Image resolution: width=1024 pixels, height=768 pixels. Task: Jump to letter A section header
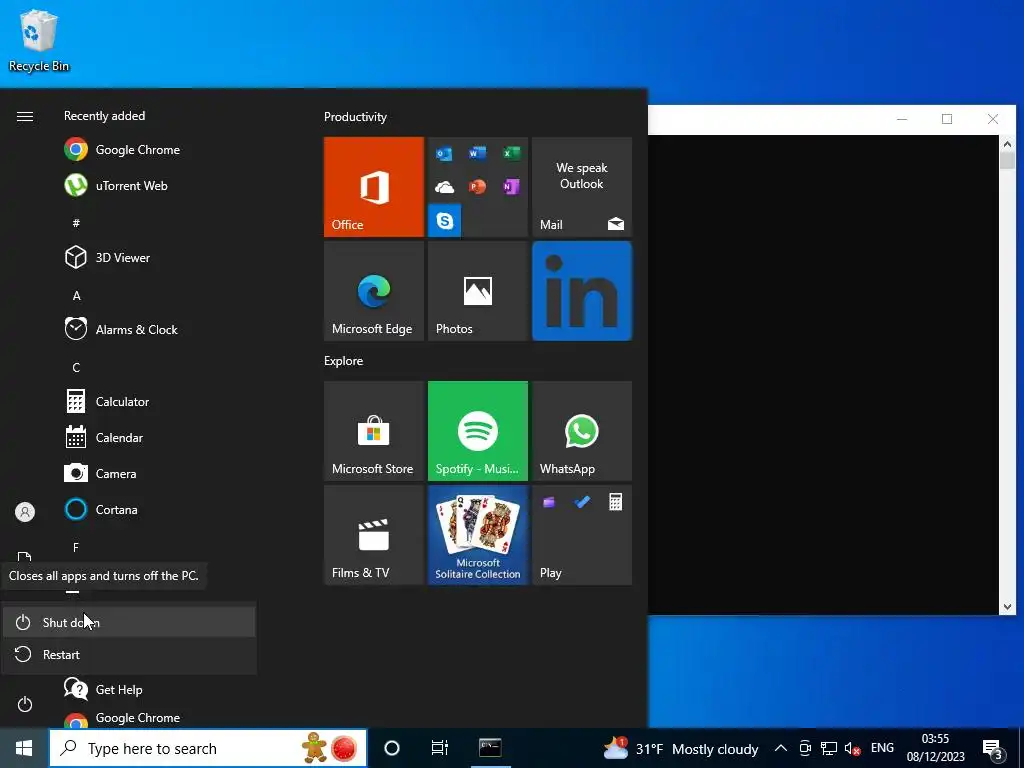coord(76,296)
